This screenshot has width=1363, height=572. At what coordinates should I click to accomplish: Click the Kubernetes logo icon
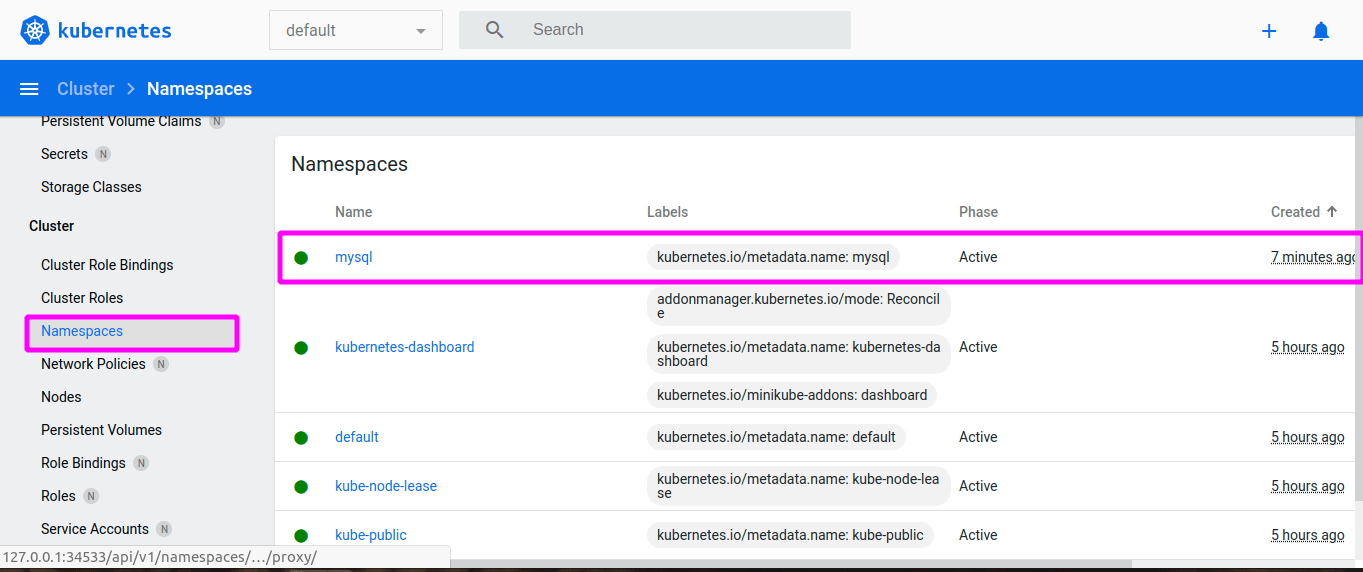click(x=35, y=30)
